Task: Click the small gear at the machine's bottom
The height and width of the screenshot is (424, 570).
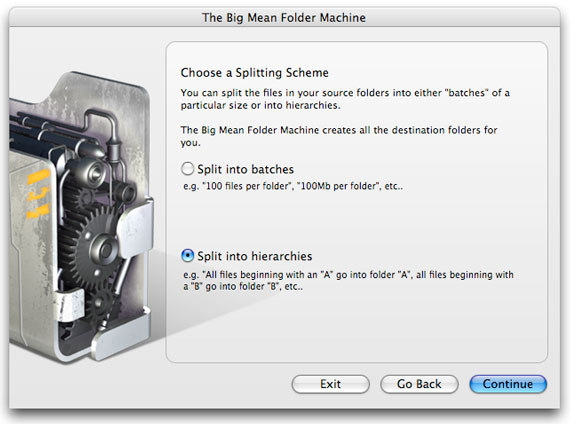Action: point(101,305)
